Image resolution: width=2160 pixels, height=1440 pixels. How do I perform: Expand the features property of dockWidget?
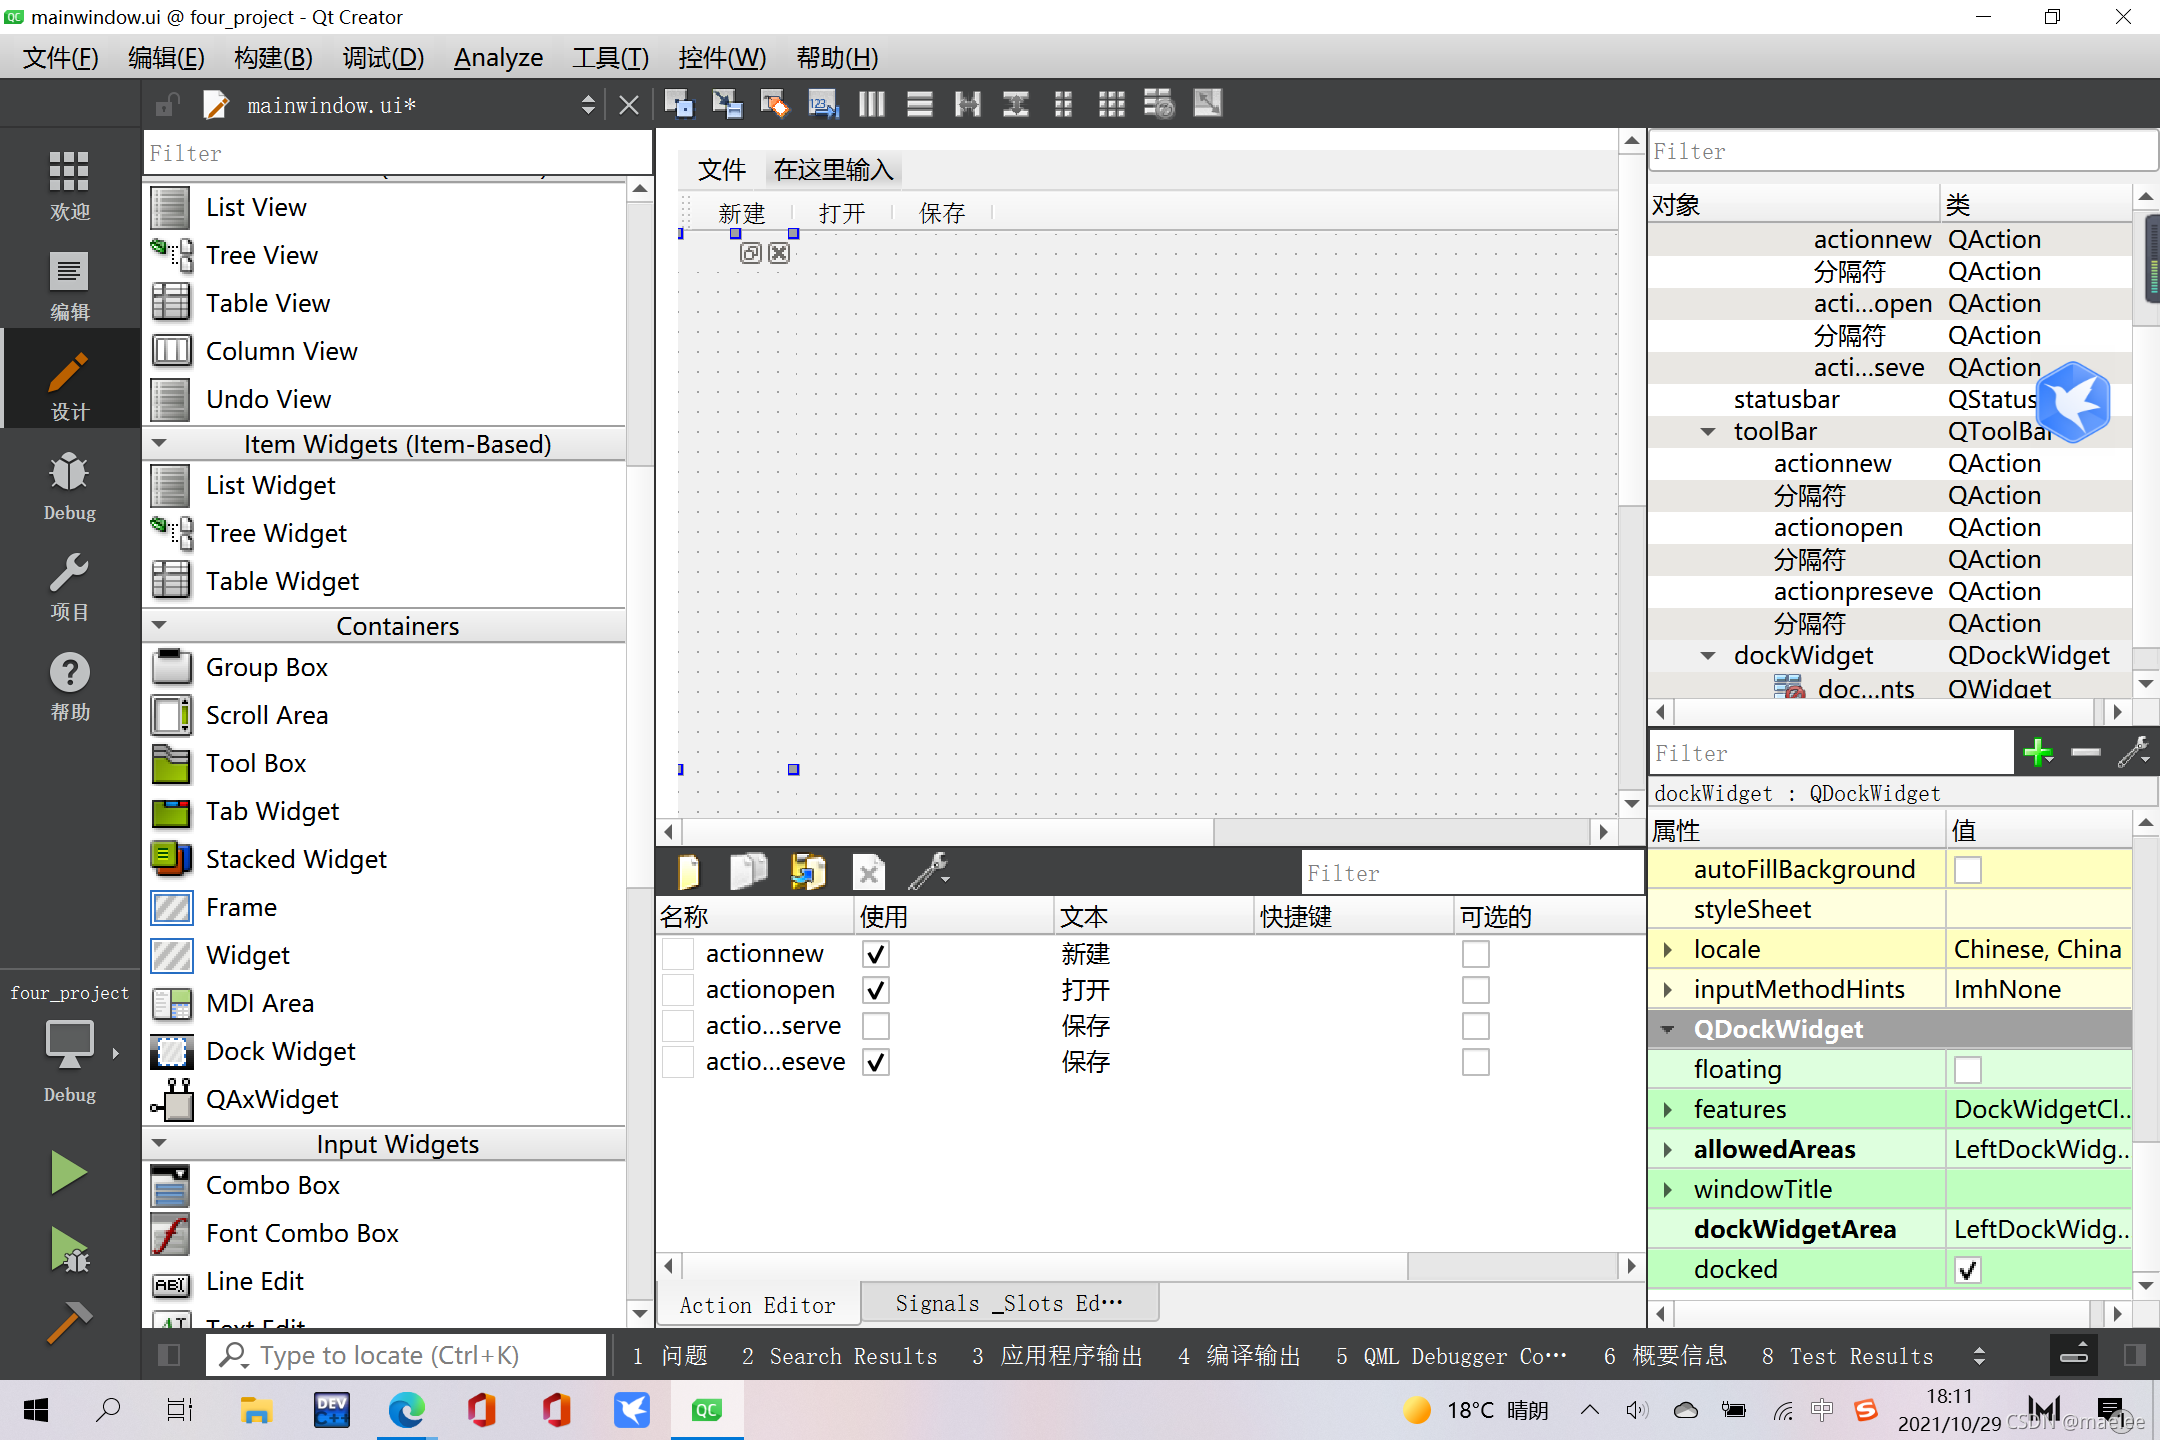tap(1671, 1109)
